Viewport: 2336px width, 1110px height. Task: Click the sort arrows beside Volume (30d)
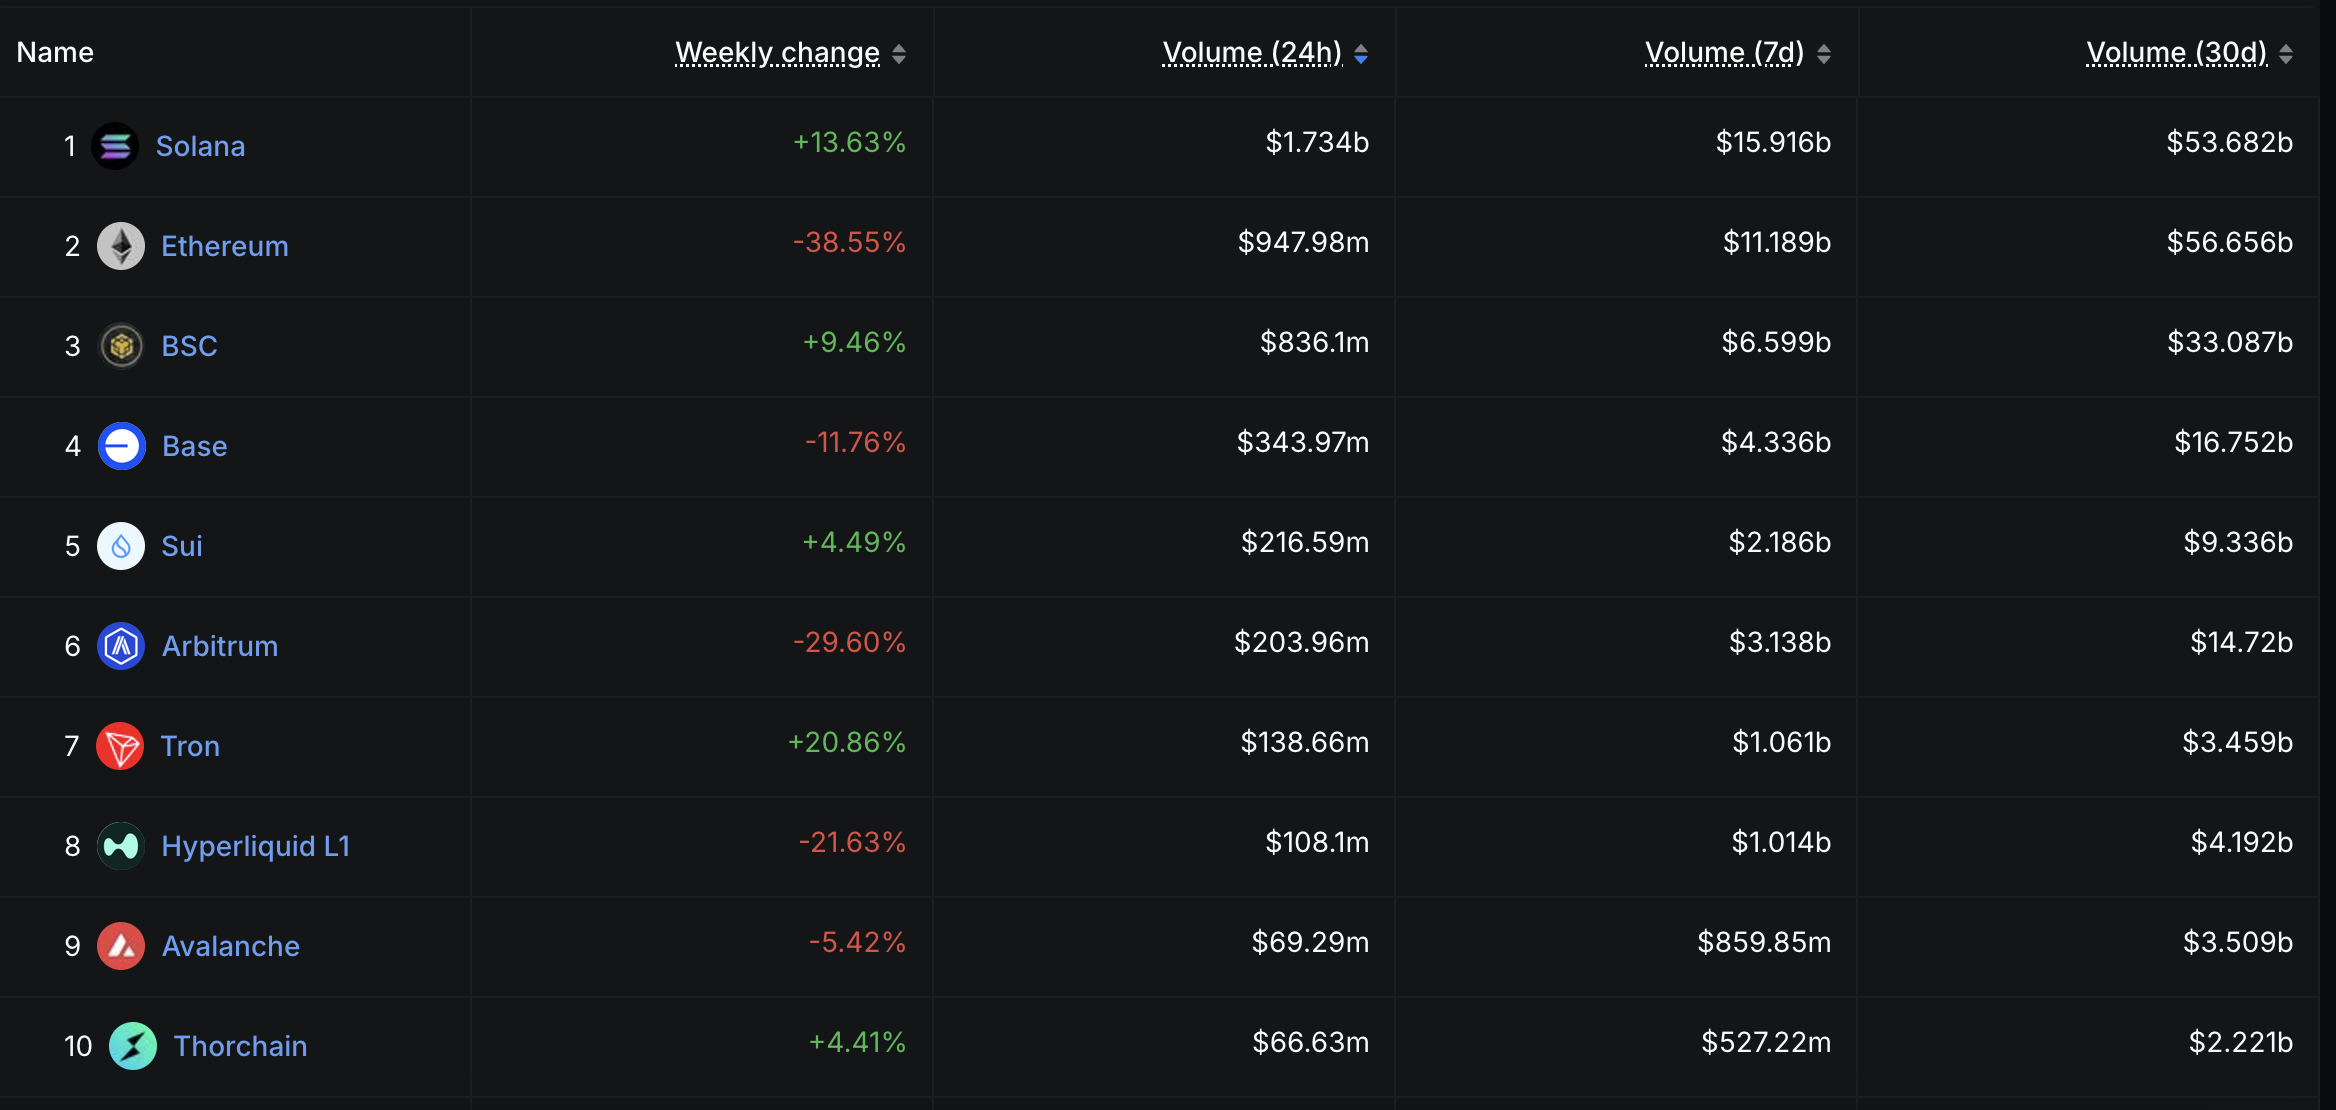(2286, 54)
